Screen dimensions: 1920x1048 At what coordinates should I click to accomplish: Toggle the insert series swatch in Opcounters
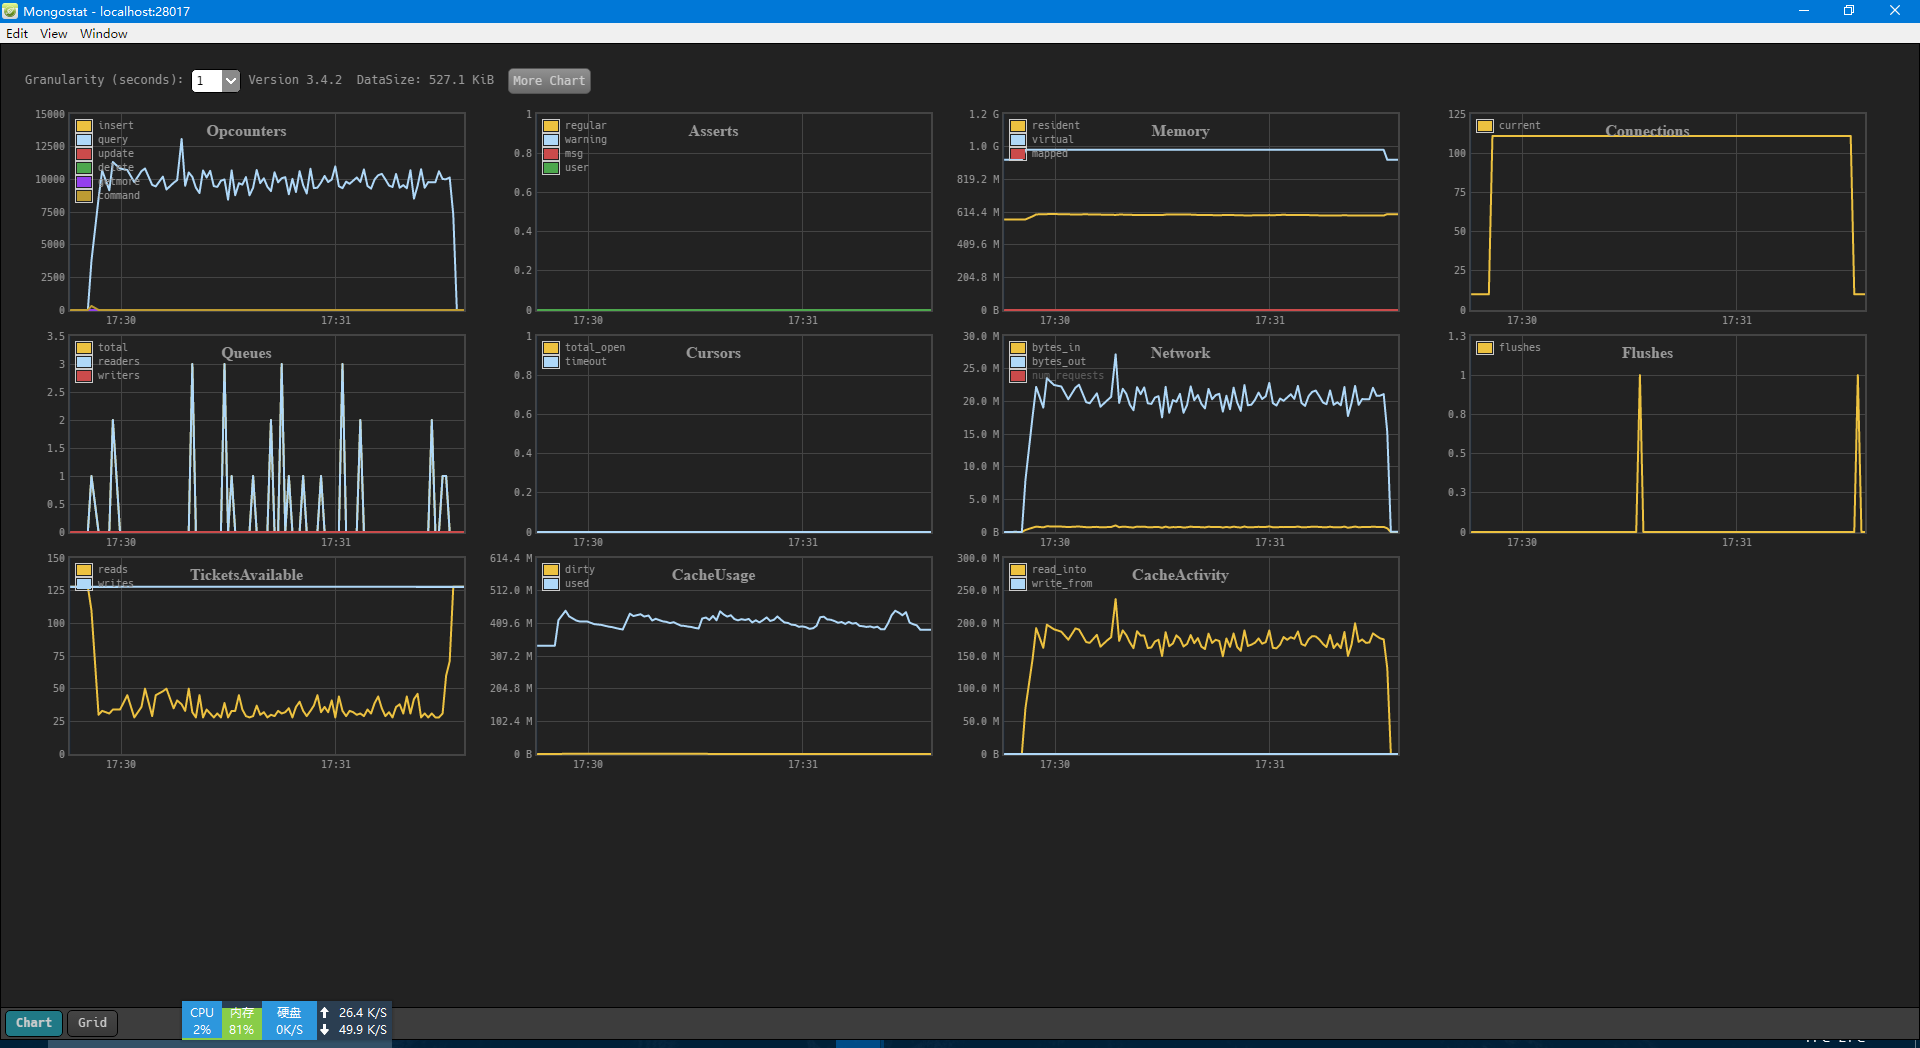pos(84,126)
